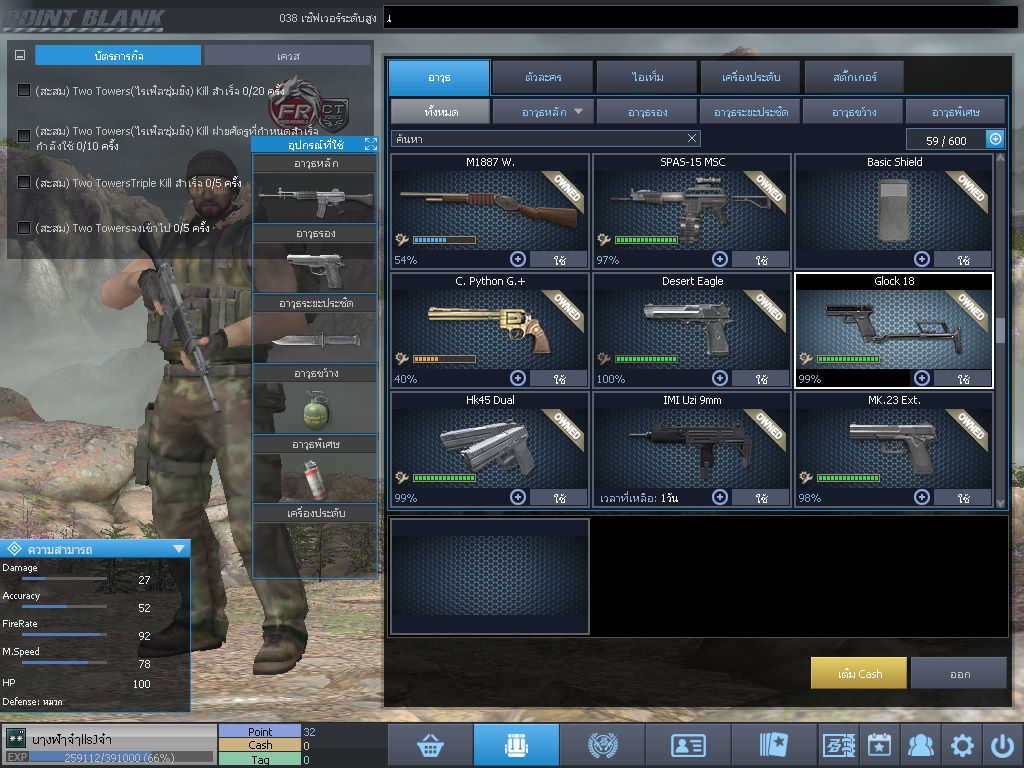Open the inventory backpack icon

pos(516,744)
